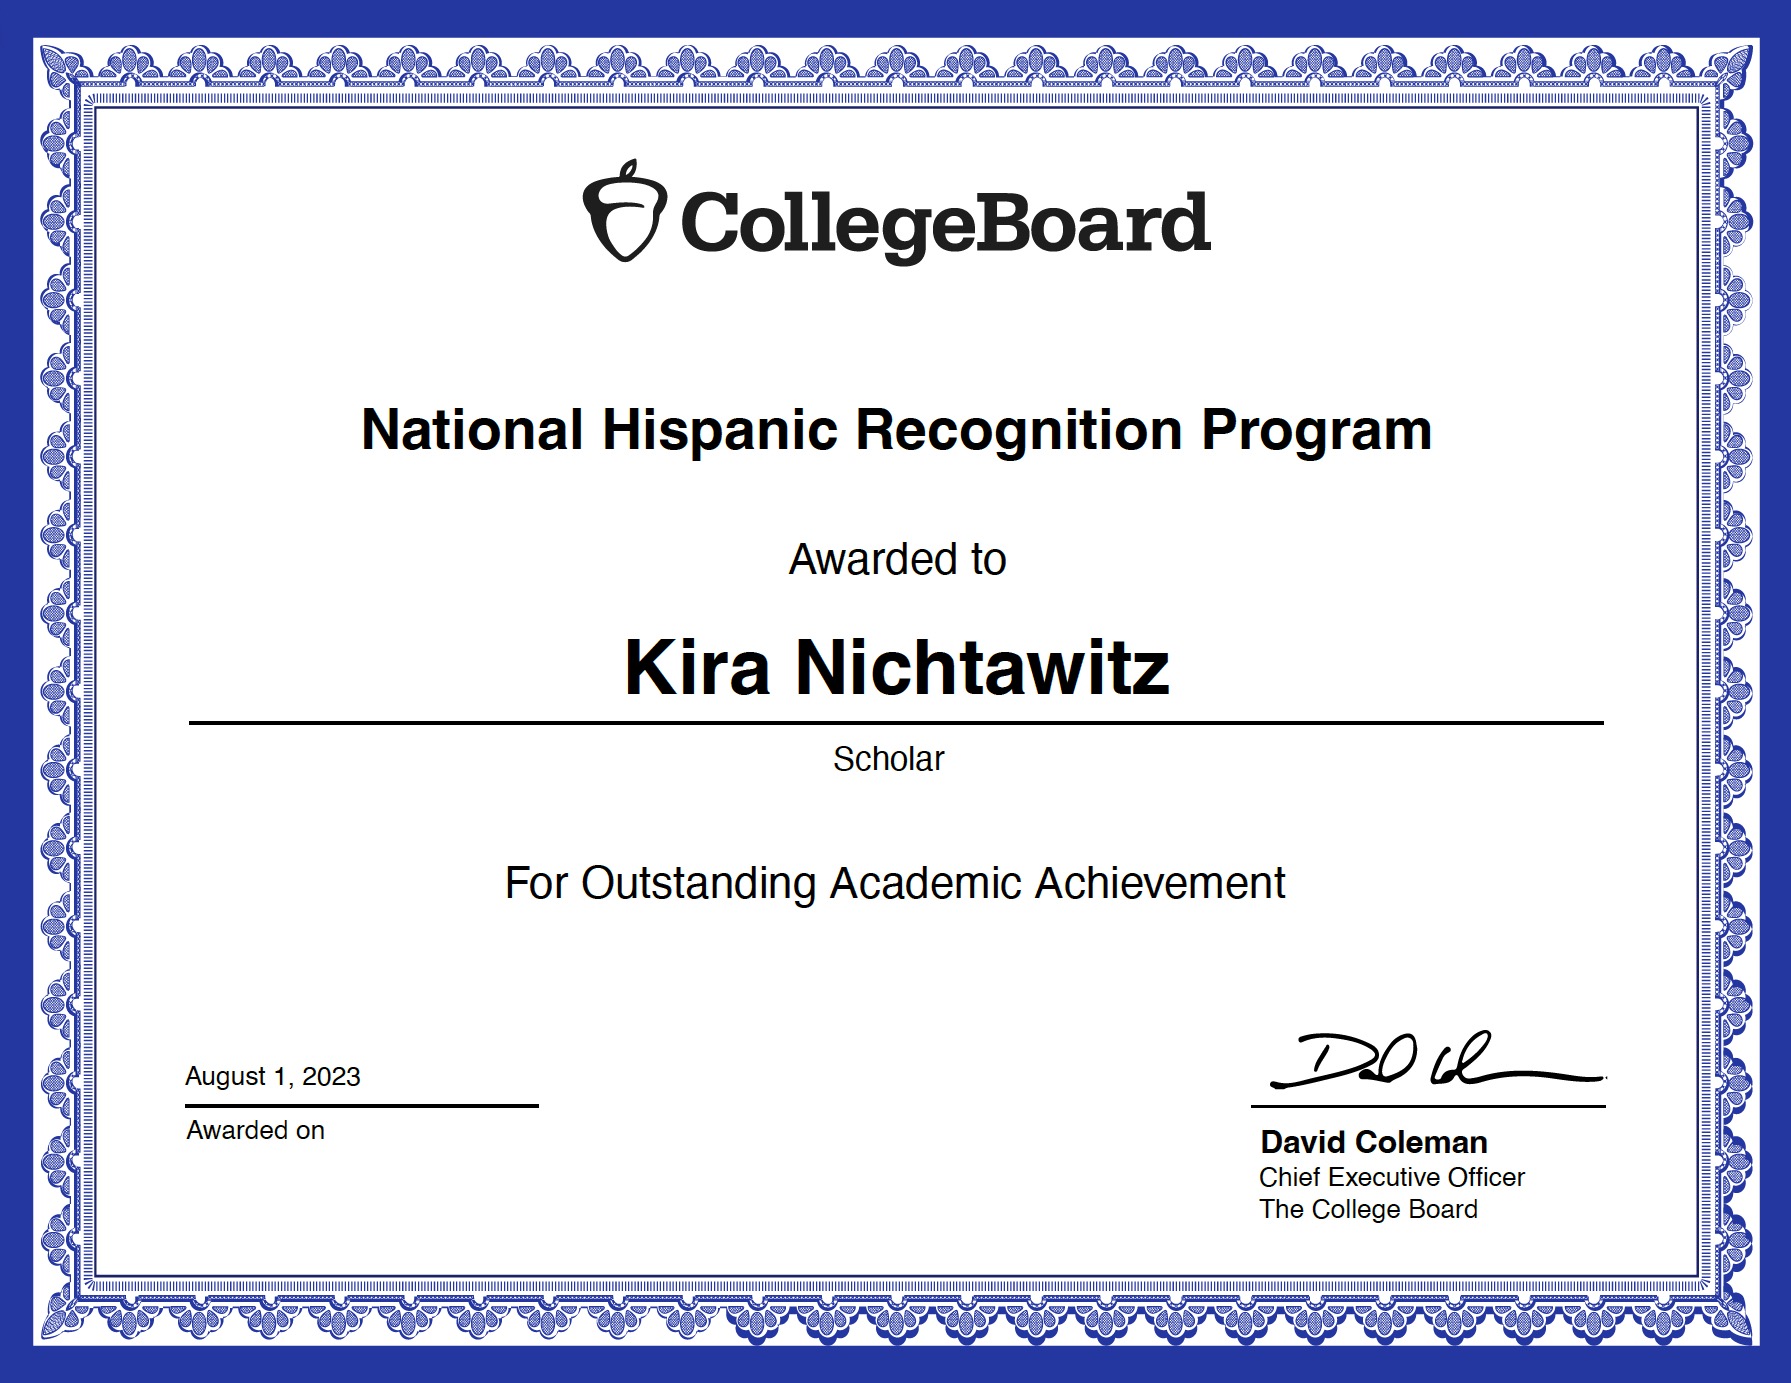Screen dimensions: 1791x1383
Task: Click 'For Outstanding Academic Achievement' text
Action: pos(895,884)
